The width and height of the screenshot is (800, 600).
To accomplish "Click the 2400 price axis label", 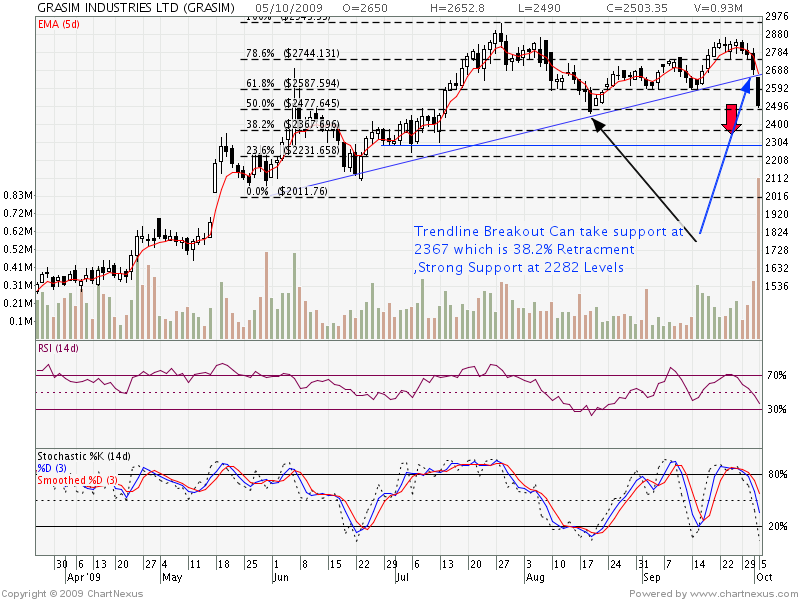I will click(x=777, y=124).
